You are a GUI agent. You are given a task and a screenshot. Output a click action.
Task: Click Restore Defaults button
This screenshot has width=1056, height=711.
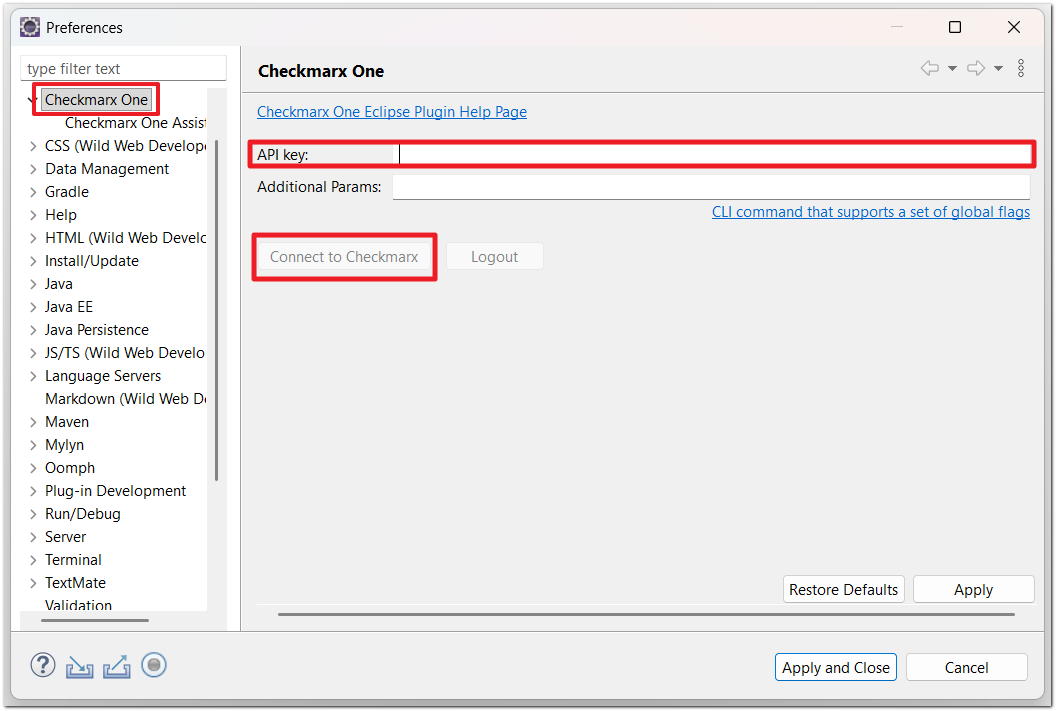point(843,589)
